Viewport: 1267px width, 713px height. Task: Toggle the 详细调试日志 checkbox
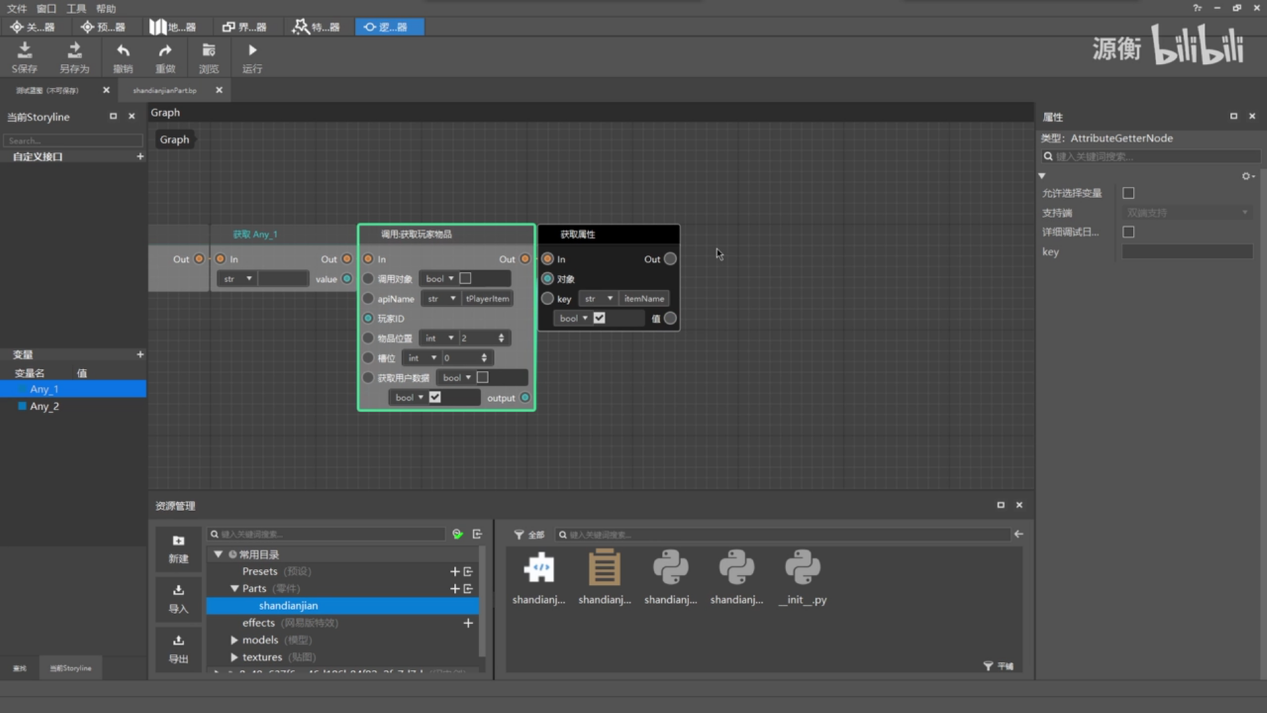click(1128, 232)
